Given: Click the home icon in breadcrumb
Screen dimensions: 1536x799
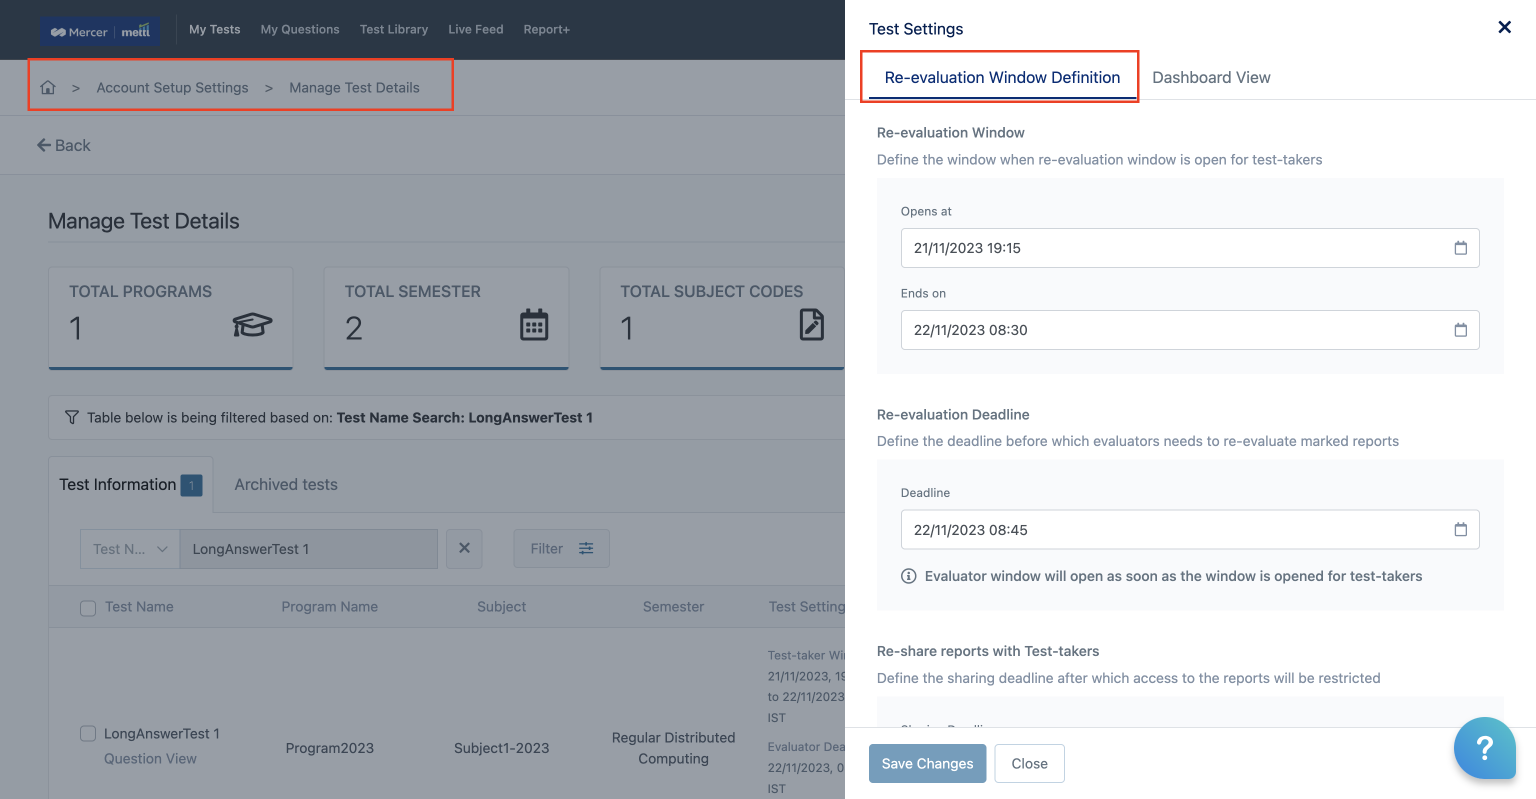Looking at the screenshot, I should click(x=48, y=88).
